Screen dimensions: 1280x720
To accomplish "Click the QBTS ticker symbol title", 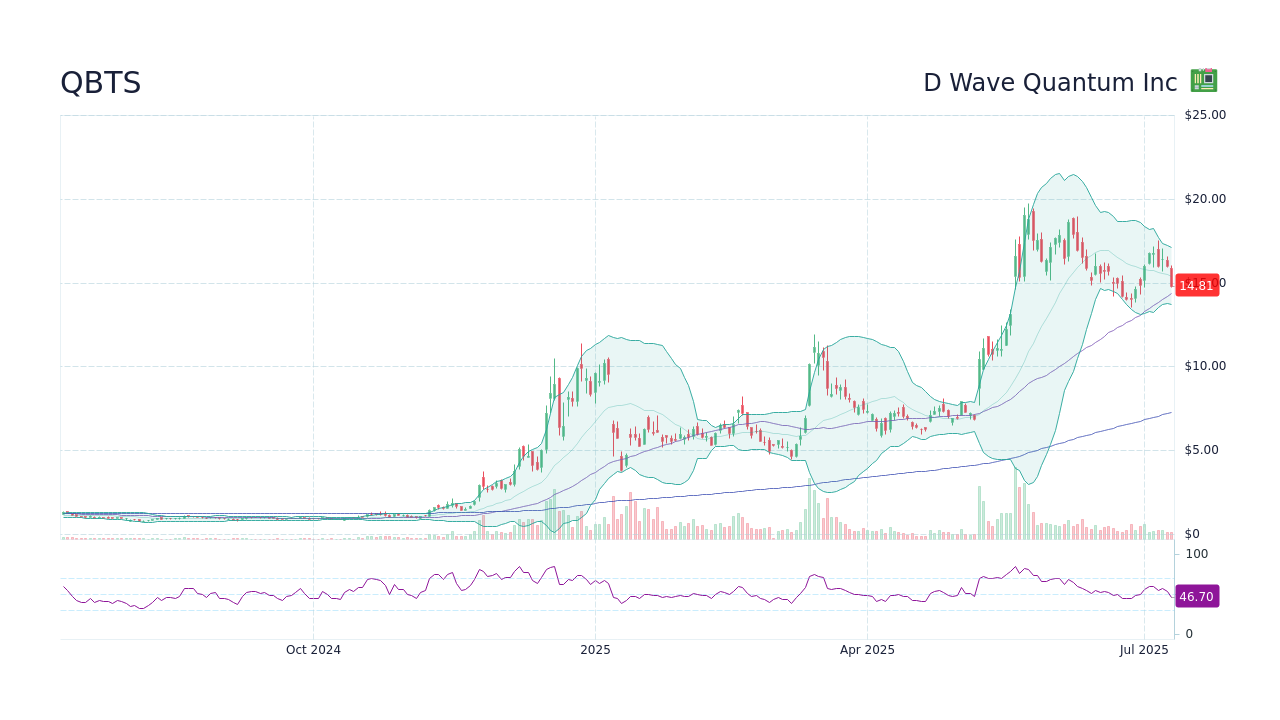I will point(100,83).
